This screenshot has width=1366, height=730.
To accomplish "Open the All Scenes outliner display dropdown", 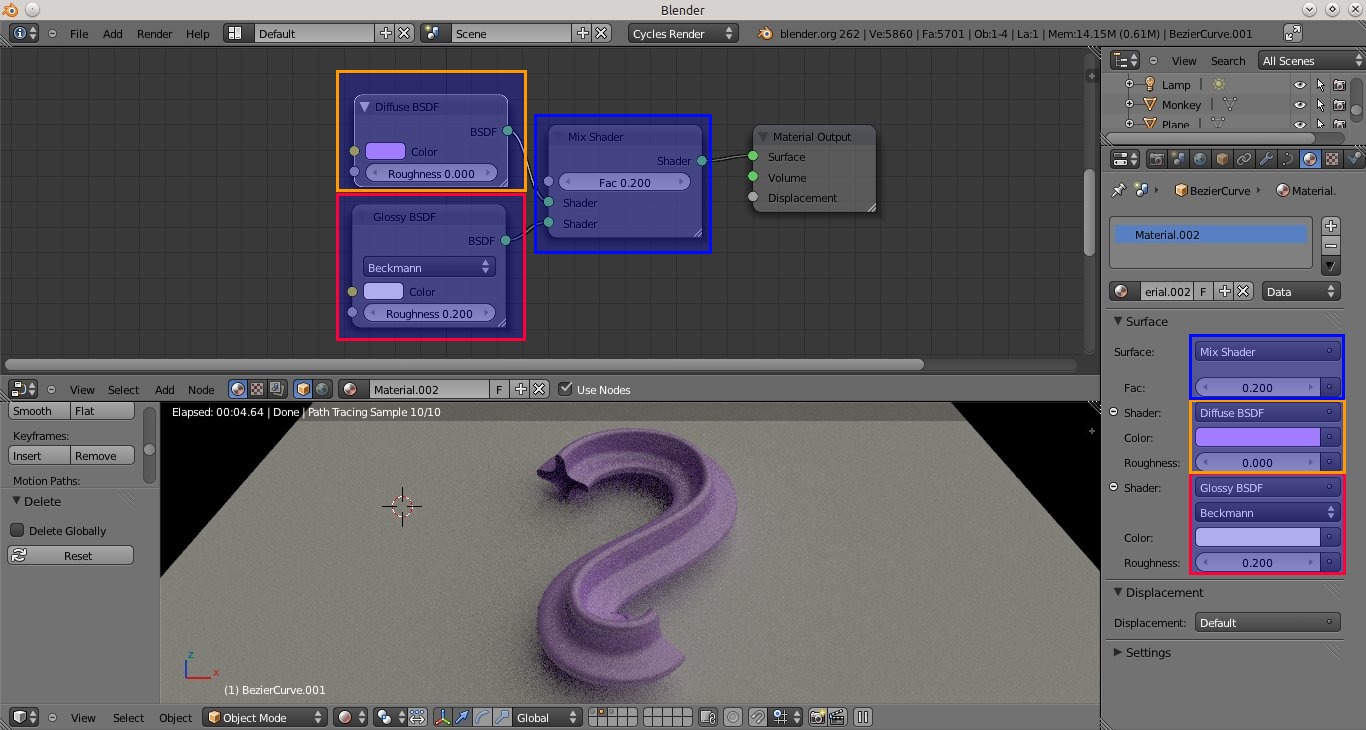I will tap(1311, 60).
